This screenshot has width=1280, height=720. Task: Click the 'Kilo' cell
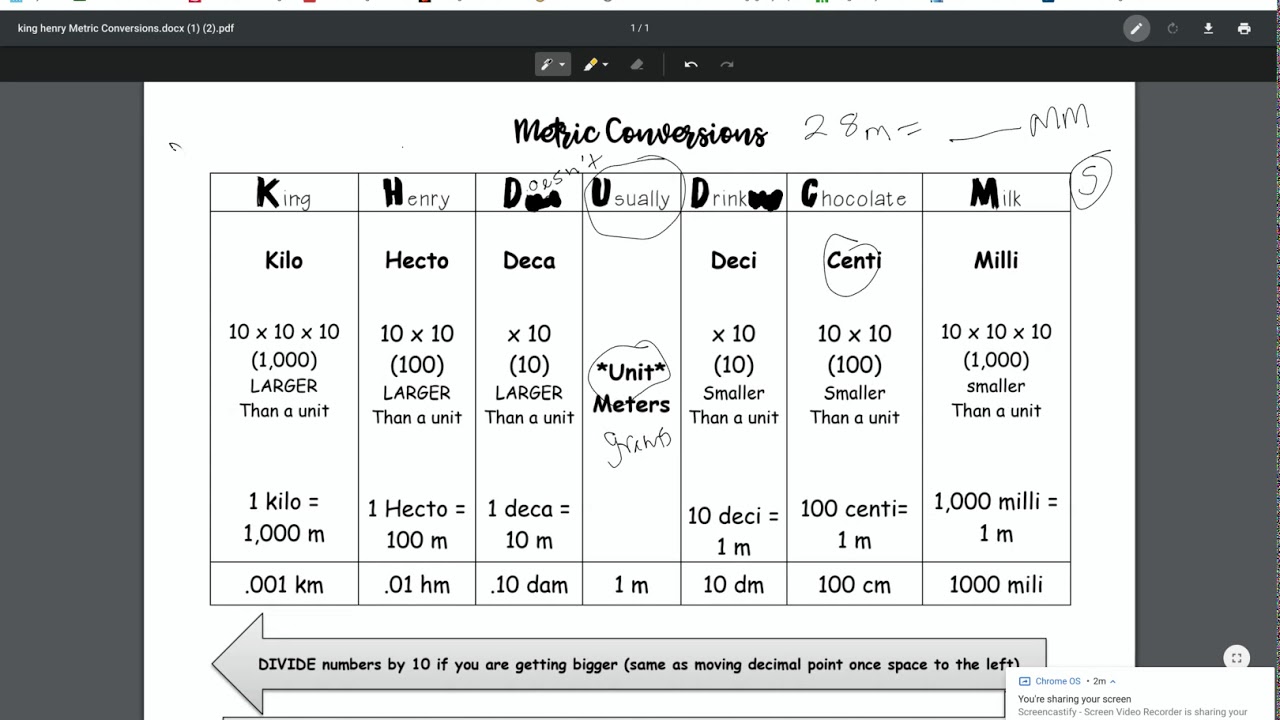pos(284,260)
